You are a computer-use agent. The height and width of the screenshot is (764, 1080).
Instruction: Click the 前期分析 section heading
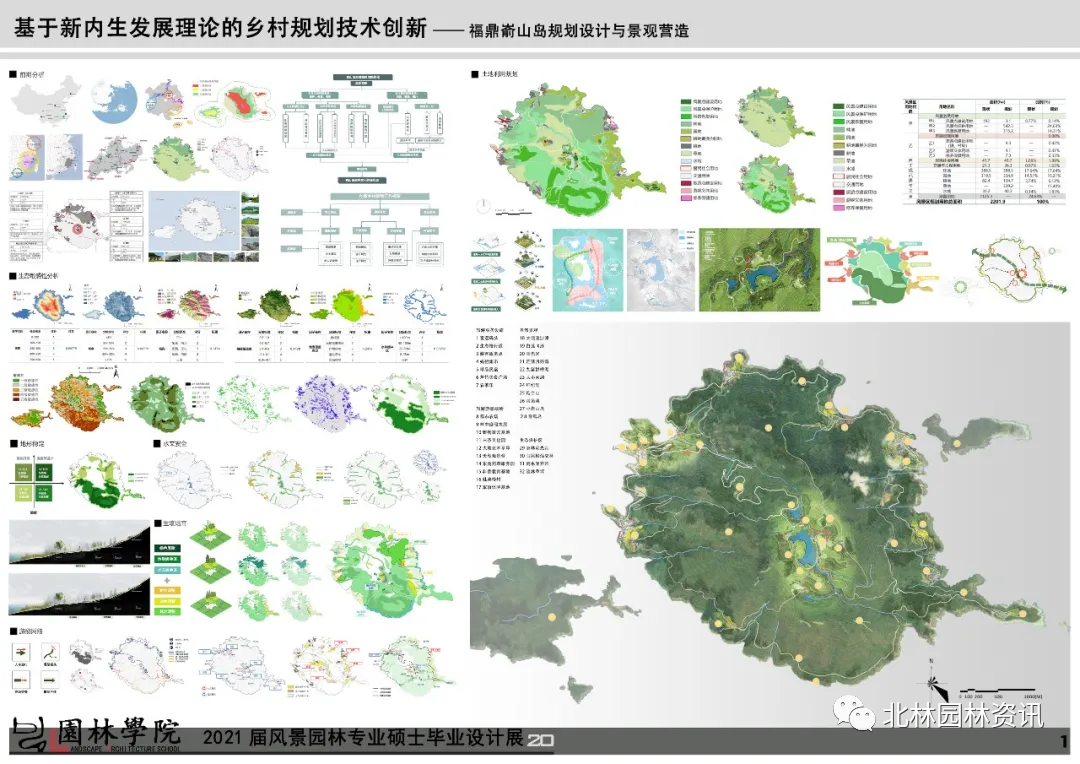pyautogui.click(x=28, y=74)
